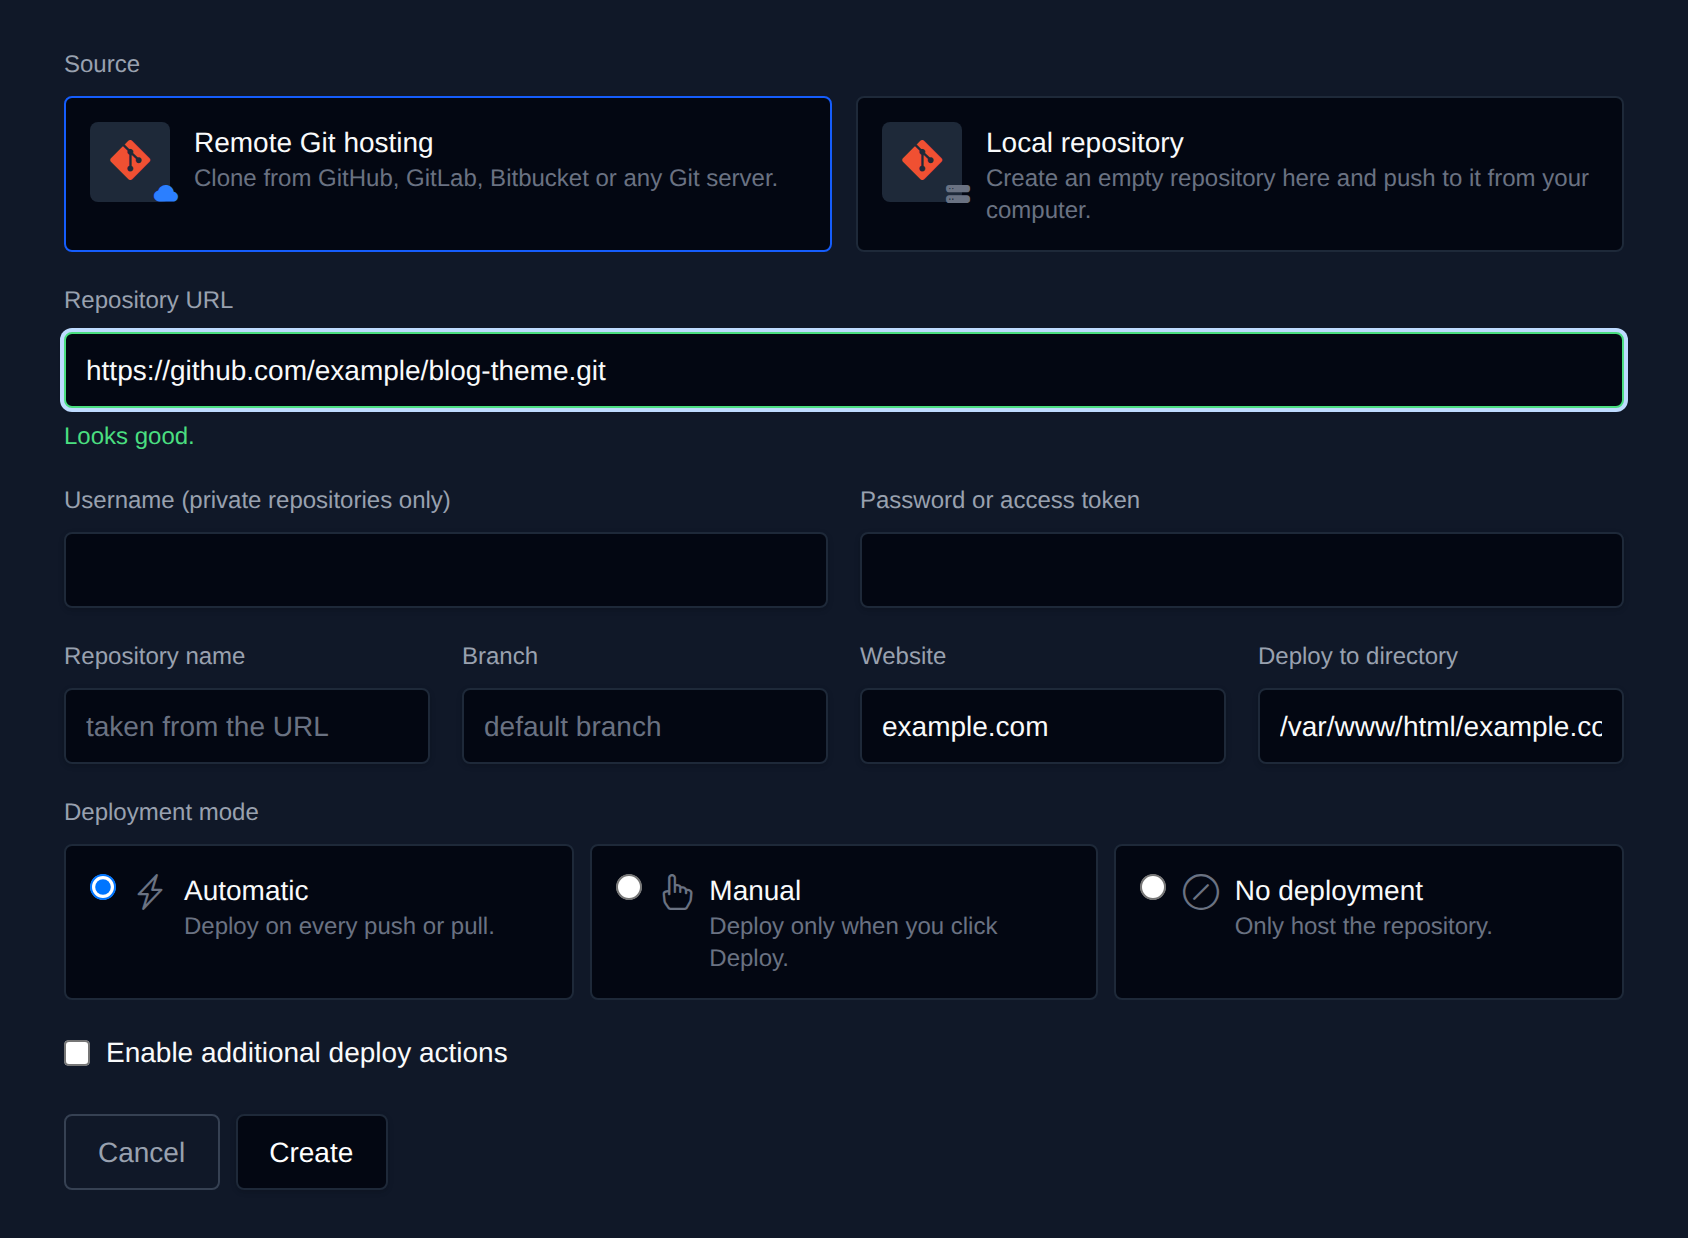Select the Manual deployment radio button
Screen dimensions: 1688x1238
629,887
